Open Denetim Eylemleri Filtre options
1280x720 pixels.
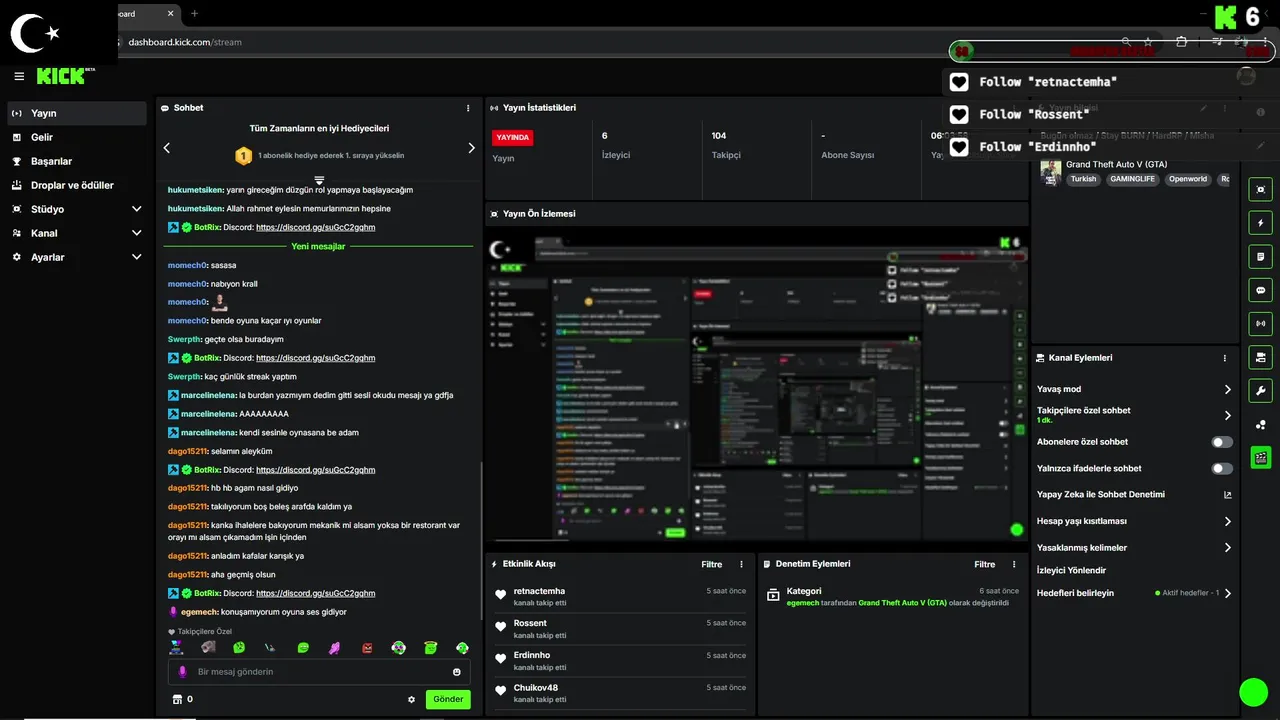[985, 564]
